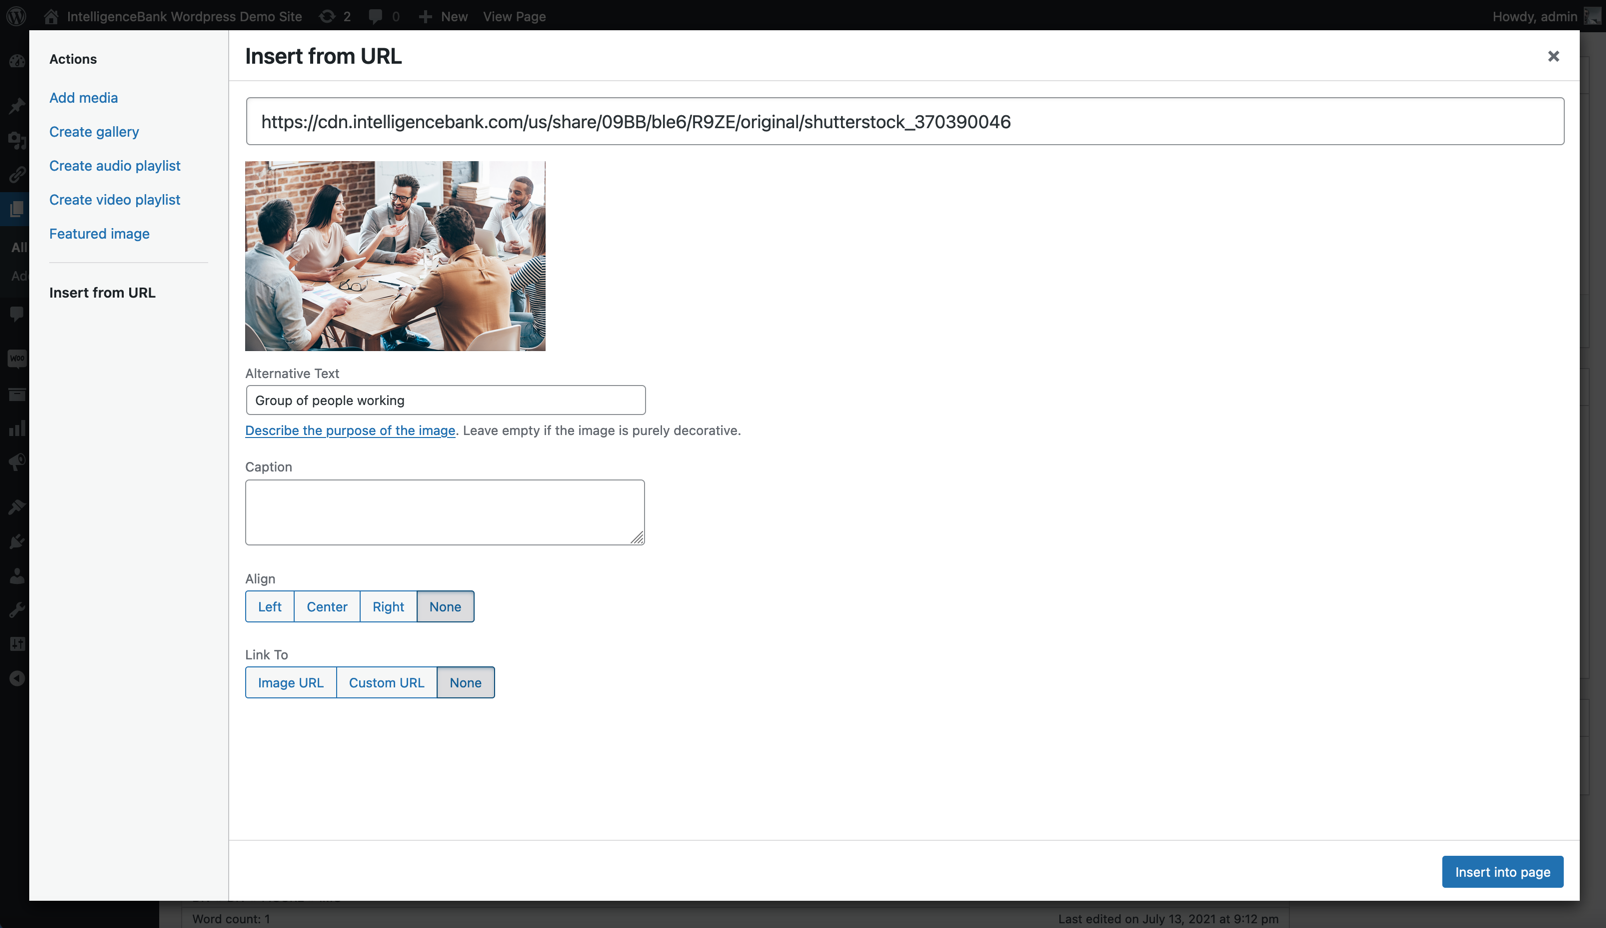Open the comments bubble icon
Viewport: 1606px width, 928px height.
[x=376, y=16]
